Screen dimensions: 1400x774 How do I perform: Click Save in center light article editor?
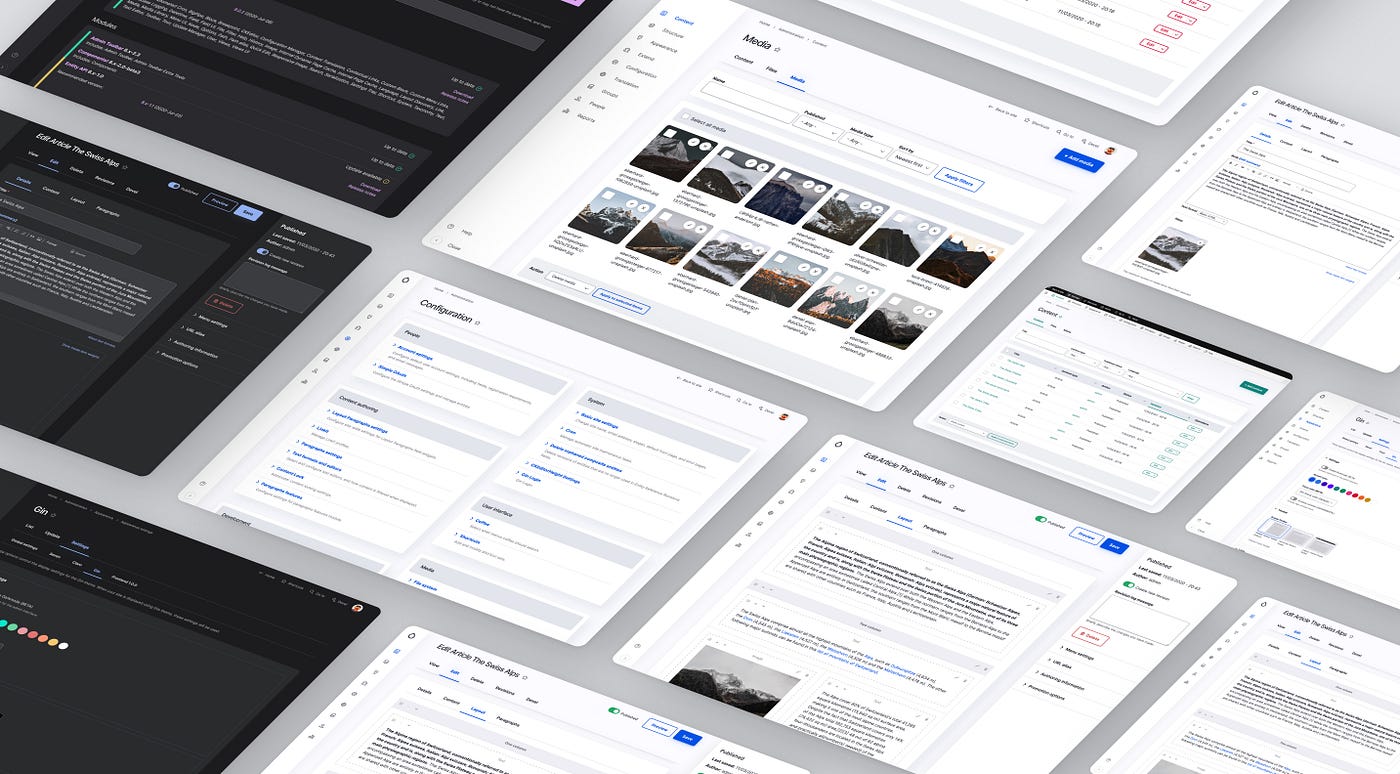pyautogui.click(x=1113, y=546)
